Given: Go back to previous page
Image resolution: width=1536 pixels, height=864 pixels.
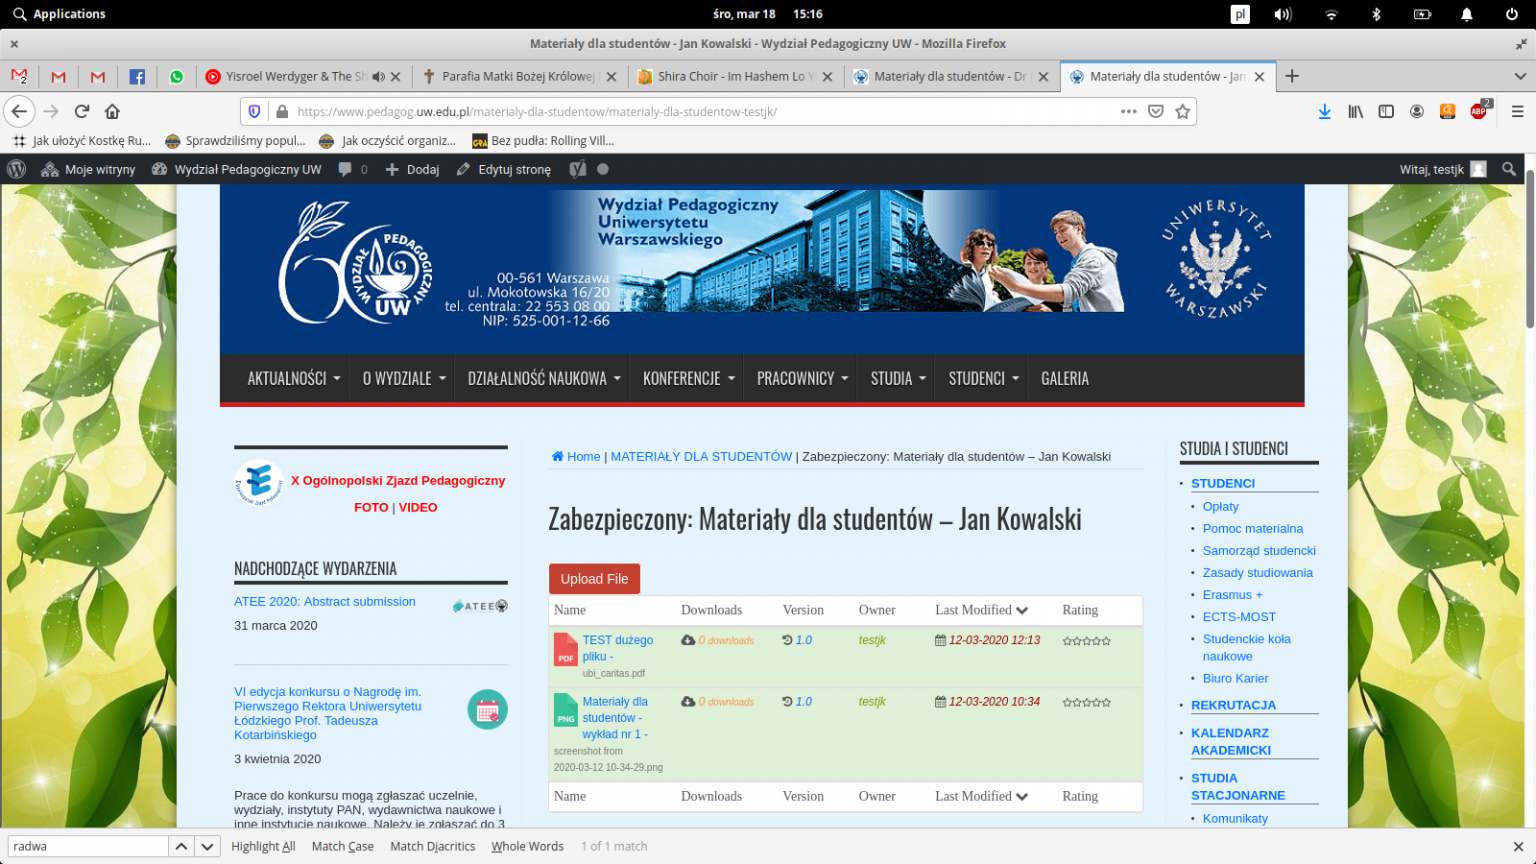Looking at the screenshot, I should [19, 111].
